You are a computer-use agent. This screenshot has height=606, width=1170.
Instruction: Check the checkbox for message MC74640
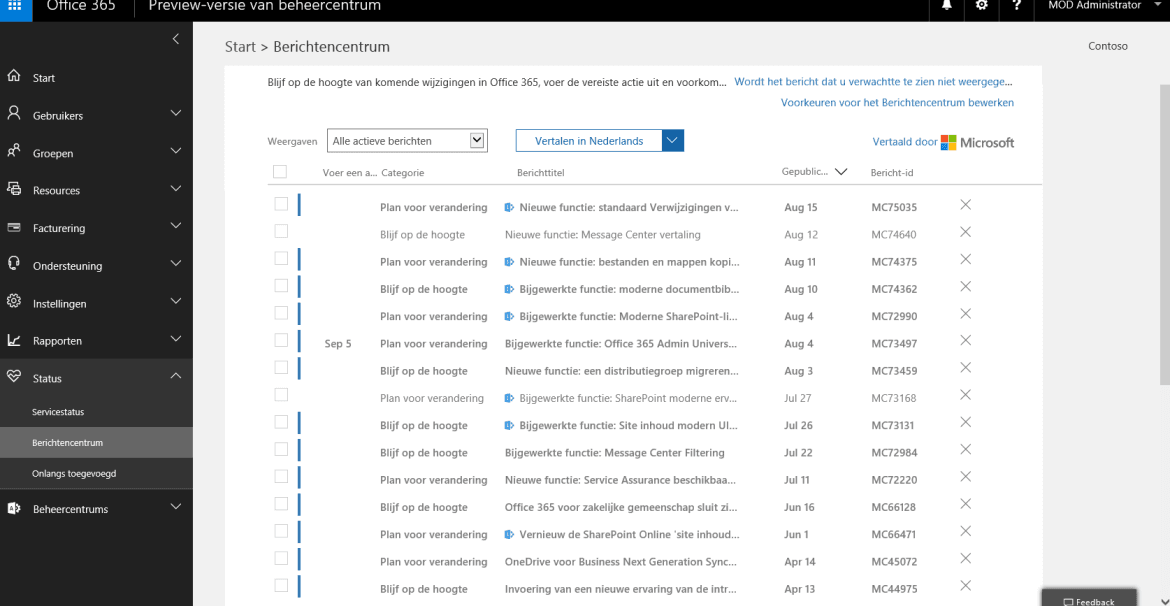[x=281, y=231]
